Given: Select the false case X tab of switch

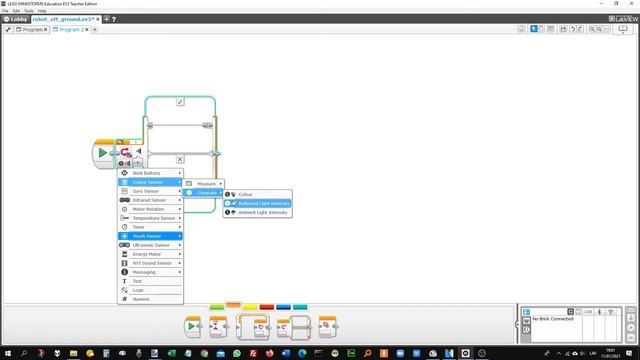Looking at the screenshot, I should [x=180, y=159].
